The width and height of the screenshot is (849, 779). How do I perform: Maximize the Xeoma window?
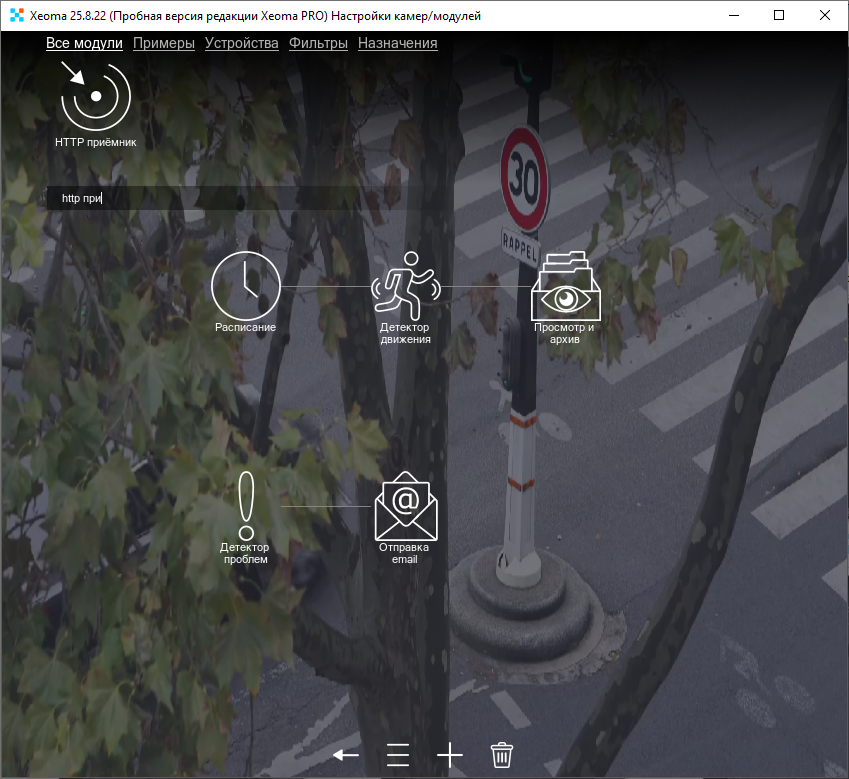(779, 15)
